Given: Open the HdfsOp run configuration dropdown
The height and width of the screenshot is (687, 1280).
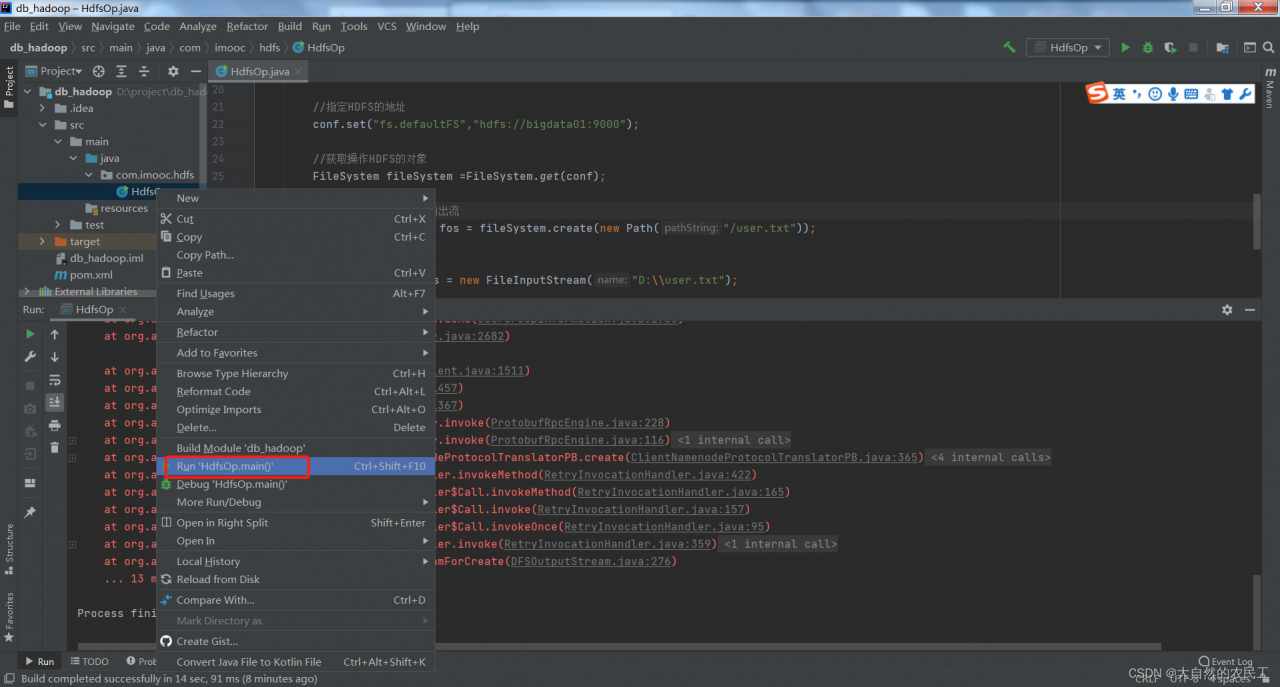Looking at the screenshot, I should pyautogui.click(x=1068, y=47).
